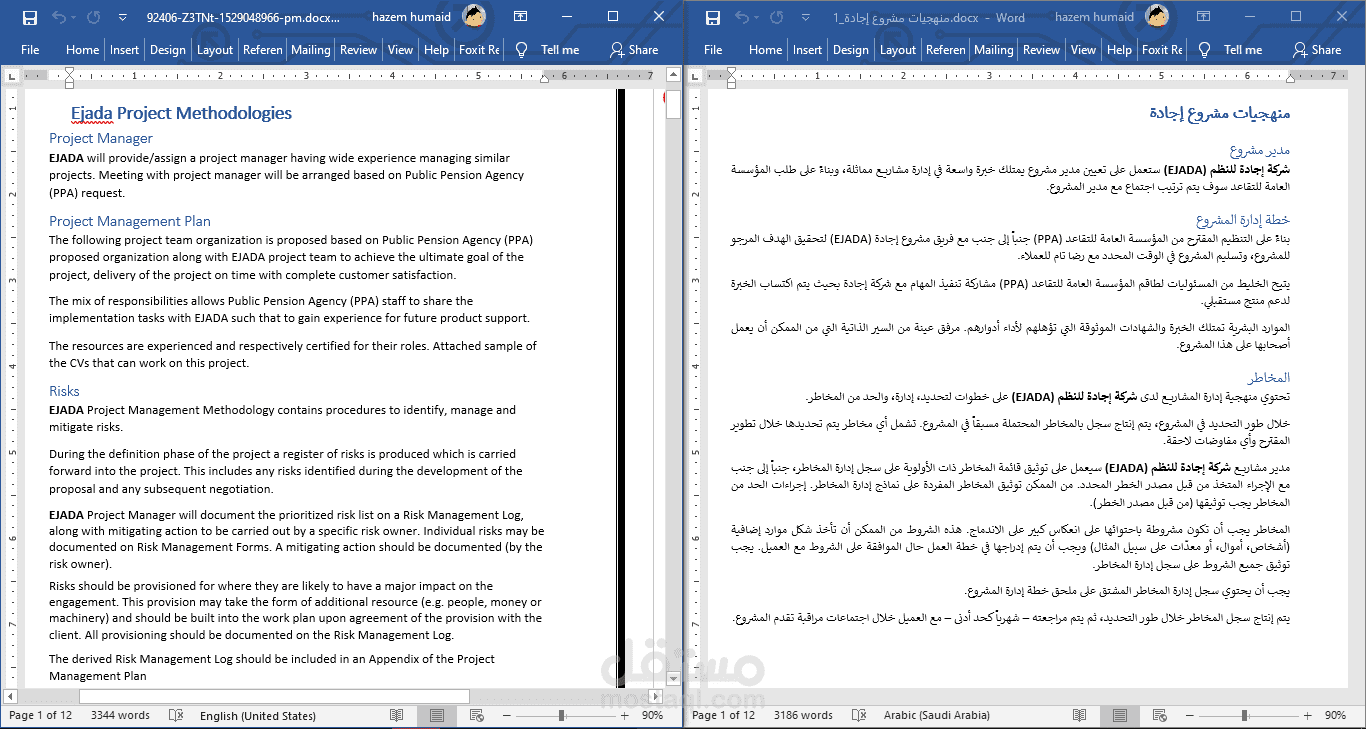Click the horizontal scrollbar in the left window
Image resolution: width=1366 pixels, height=729 pixels.
point(273,696)
